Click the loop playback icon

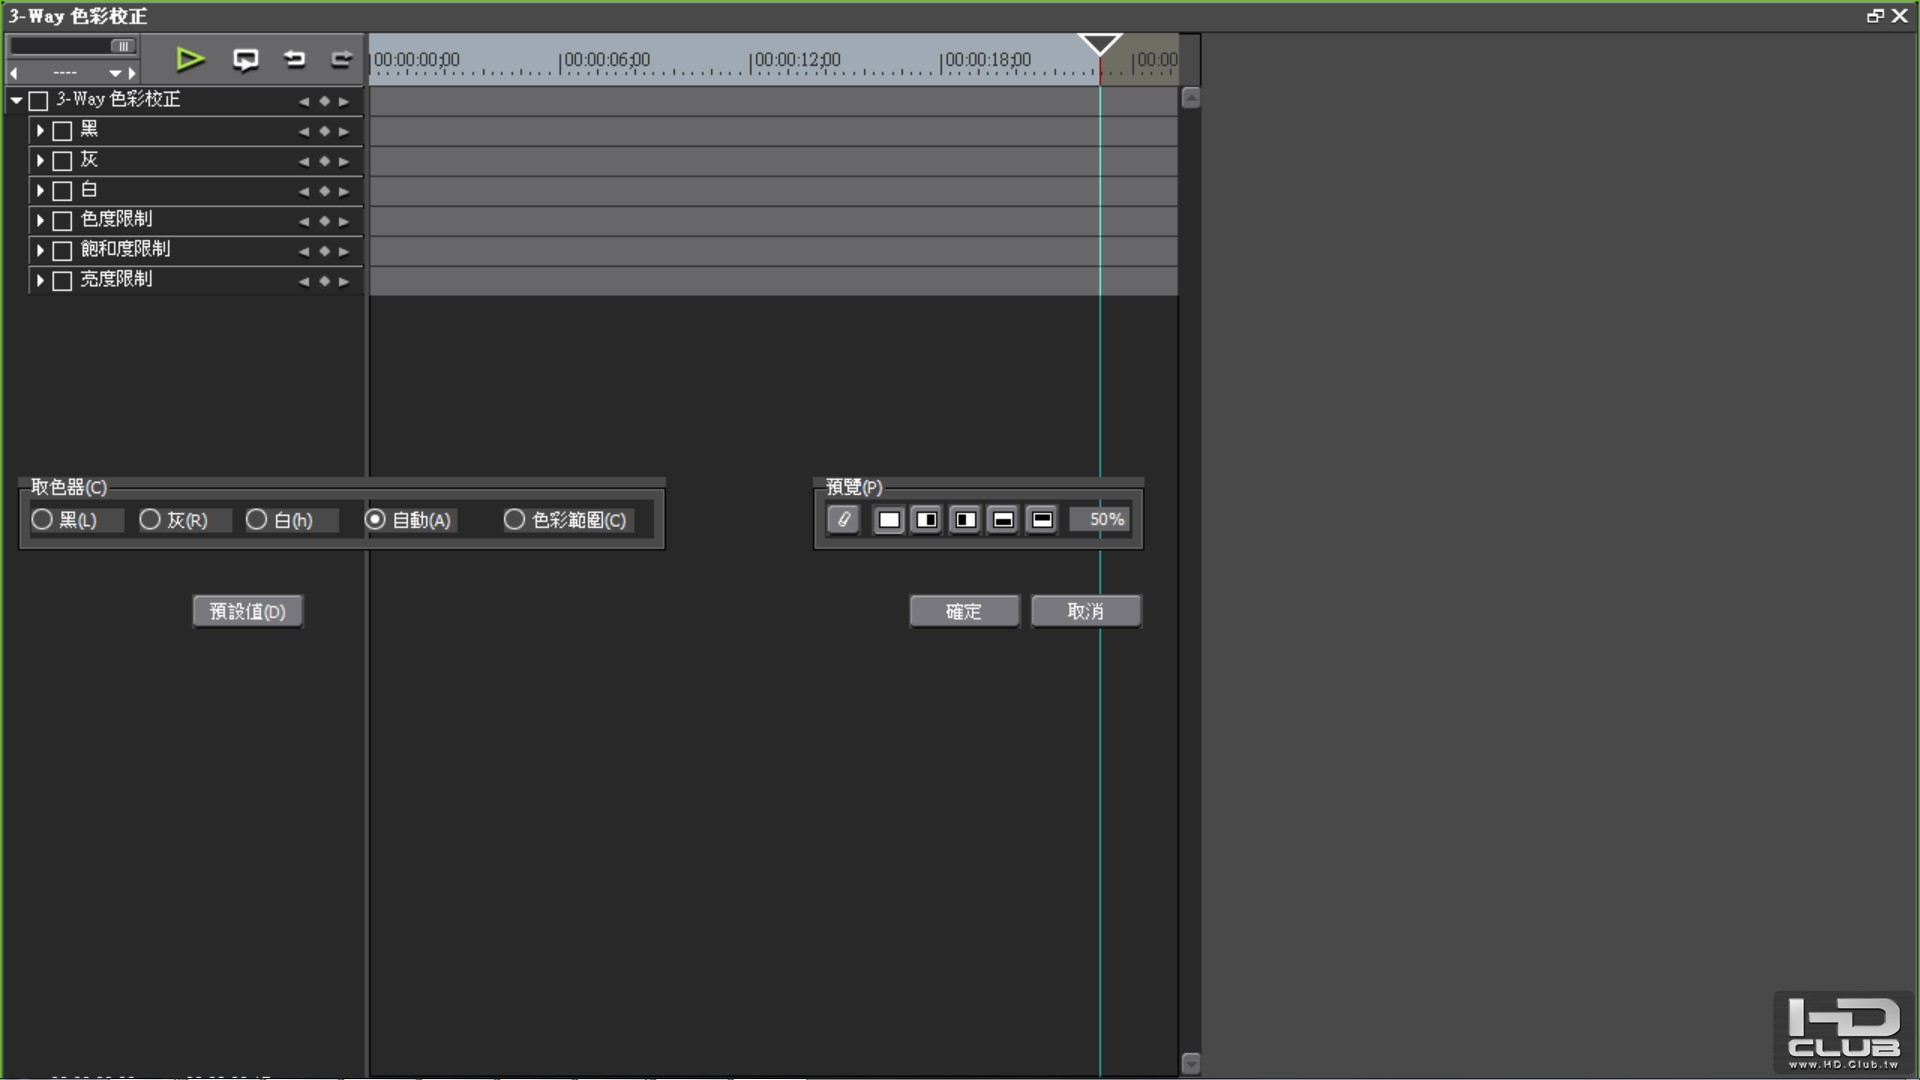coord(245,60)
